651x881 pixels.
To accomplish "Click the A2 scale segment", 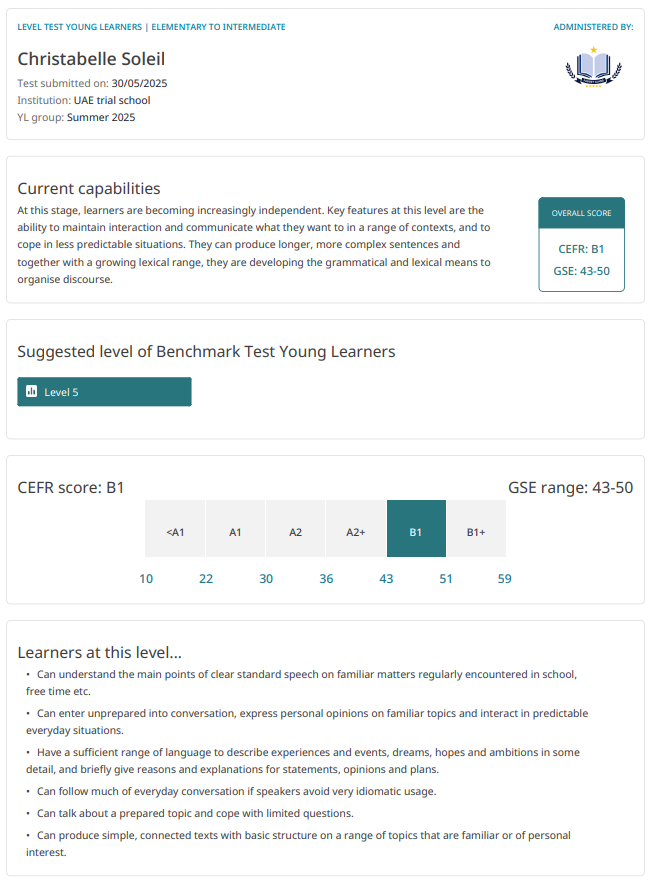I will point(296,532).
